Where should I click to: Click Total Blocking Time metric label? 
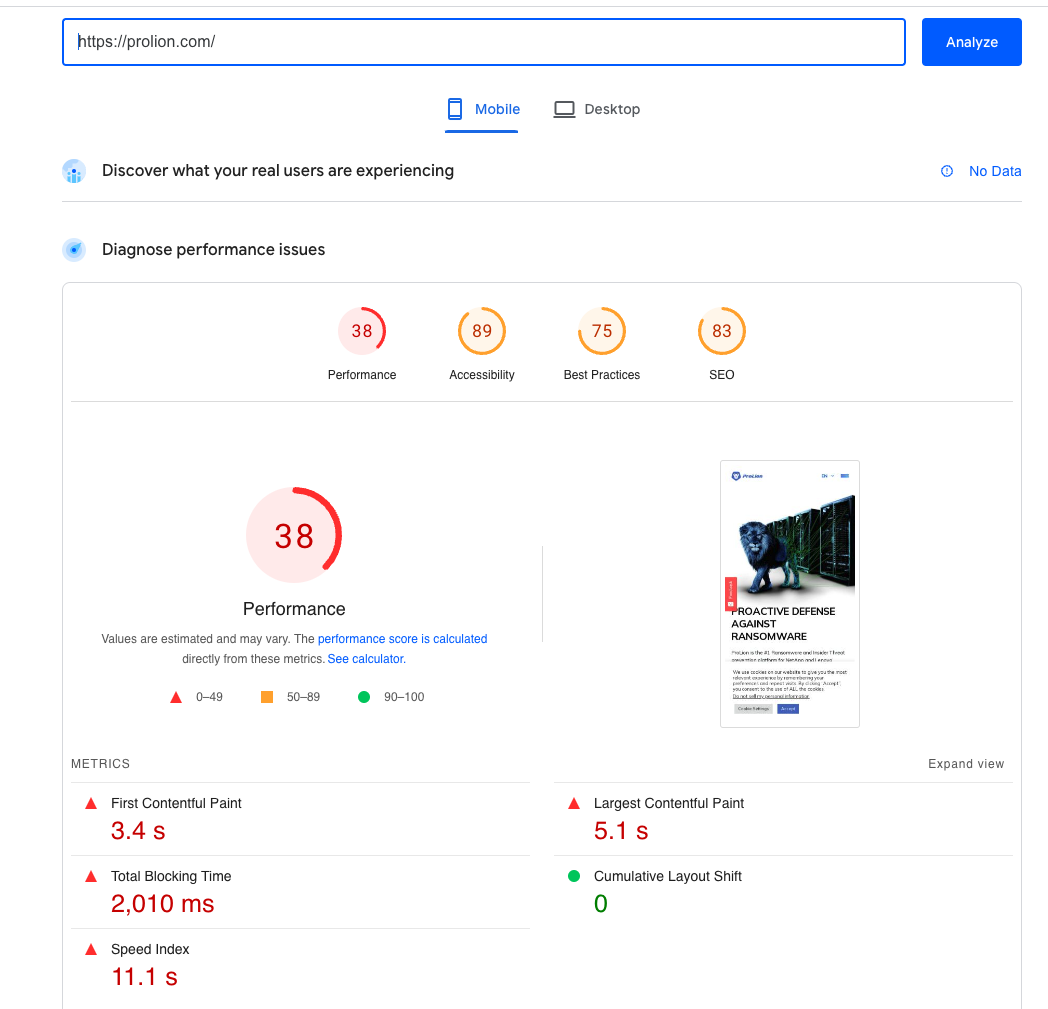[171, 876]
